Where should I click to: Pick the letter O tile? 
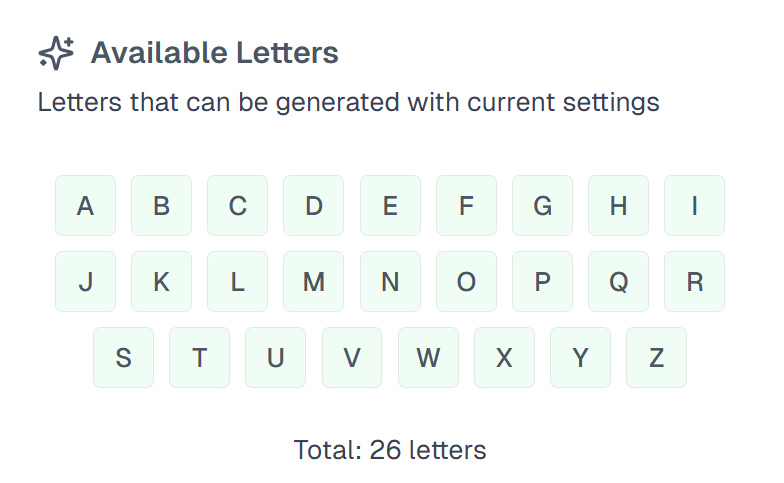click(466, 282)
